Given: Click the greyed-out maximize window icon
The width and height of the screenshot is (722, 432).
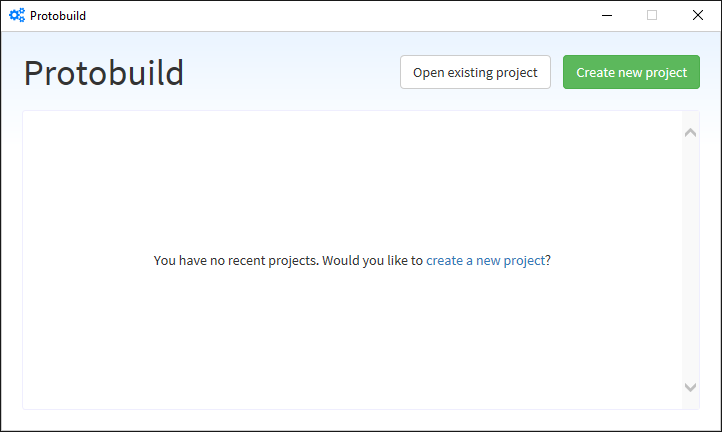Looking at the screenshot, I should click(652, 15).
